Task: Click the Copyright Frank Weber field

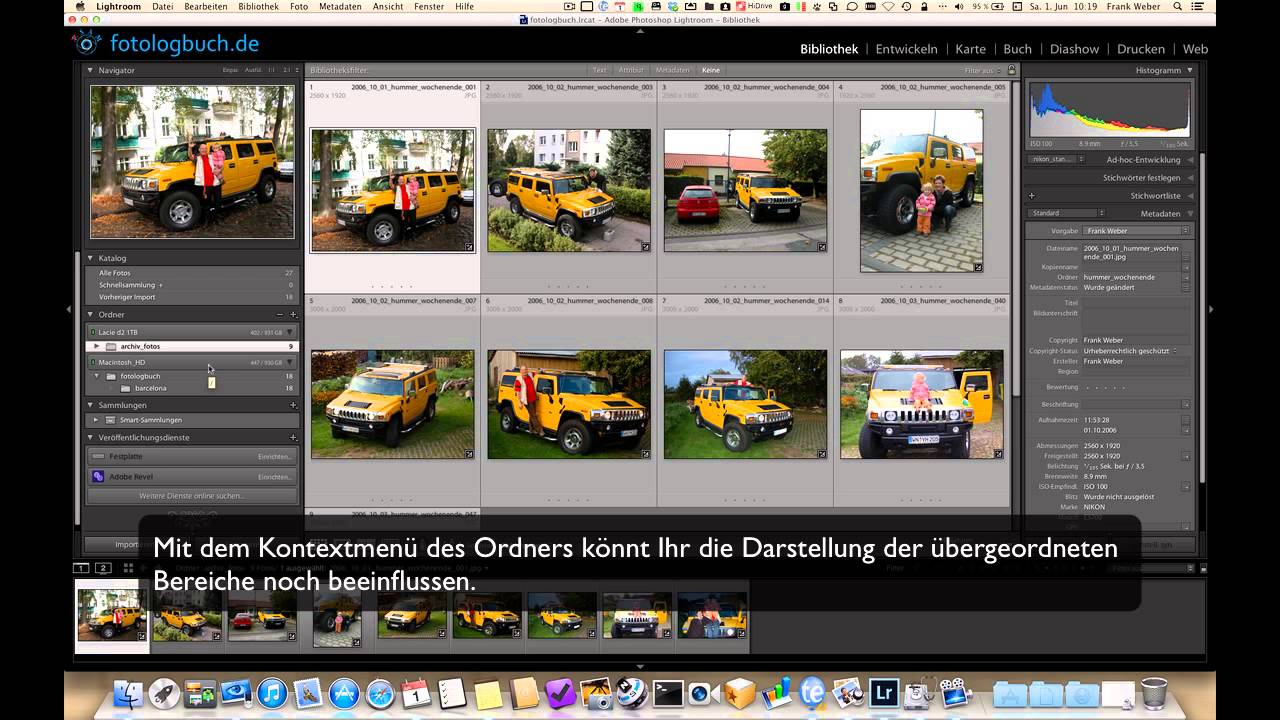Action: [1136, 340]
